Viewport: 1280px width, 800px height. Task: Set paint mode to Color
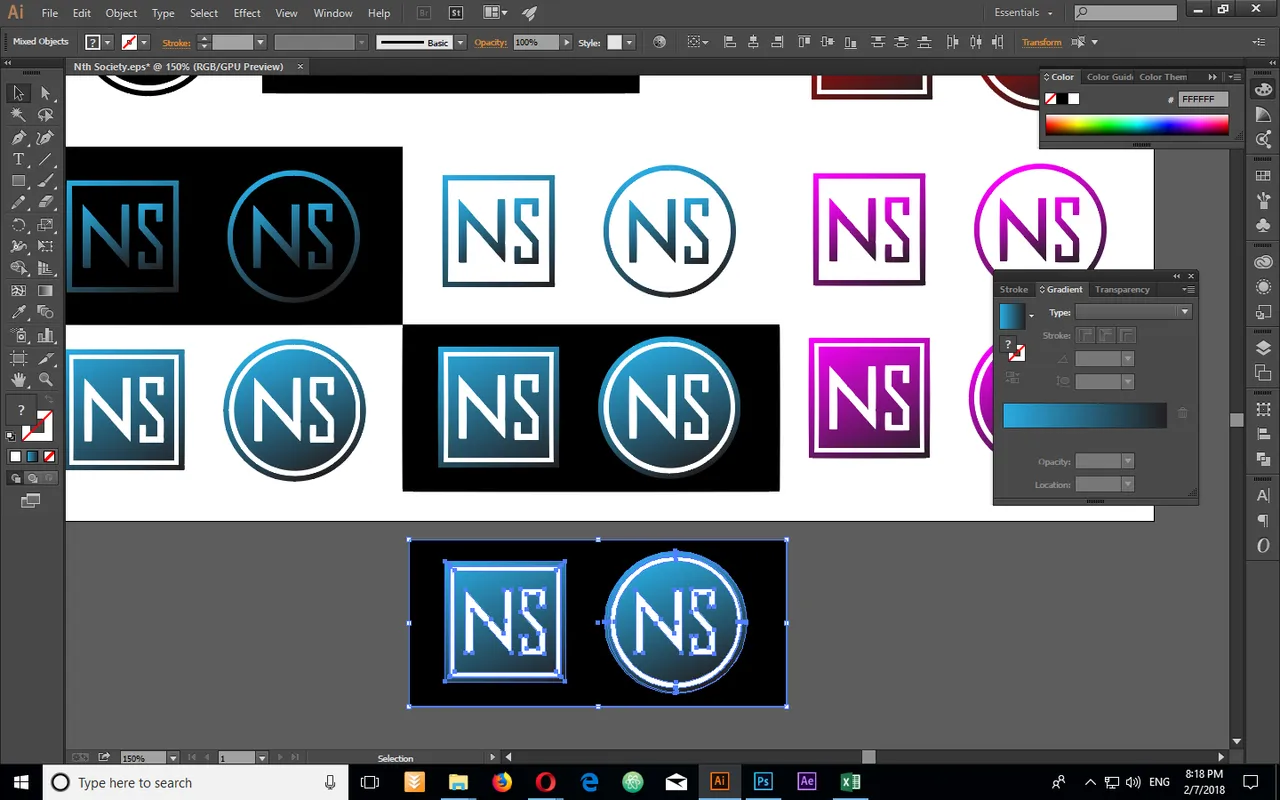15,457
